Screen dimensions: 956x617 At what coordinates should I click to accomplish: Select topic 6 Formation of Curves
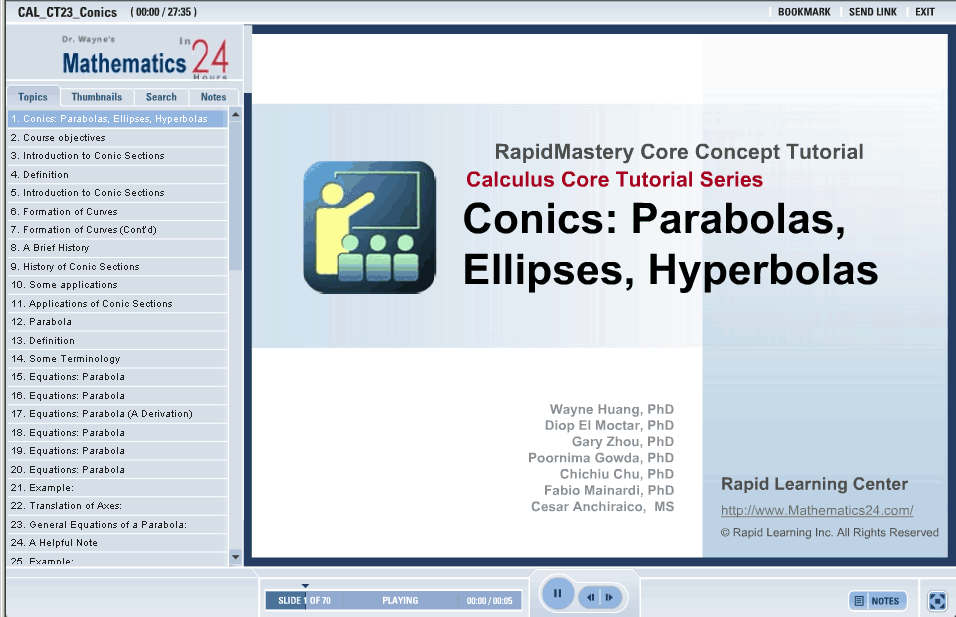click(x=118, y=212)
